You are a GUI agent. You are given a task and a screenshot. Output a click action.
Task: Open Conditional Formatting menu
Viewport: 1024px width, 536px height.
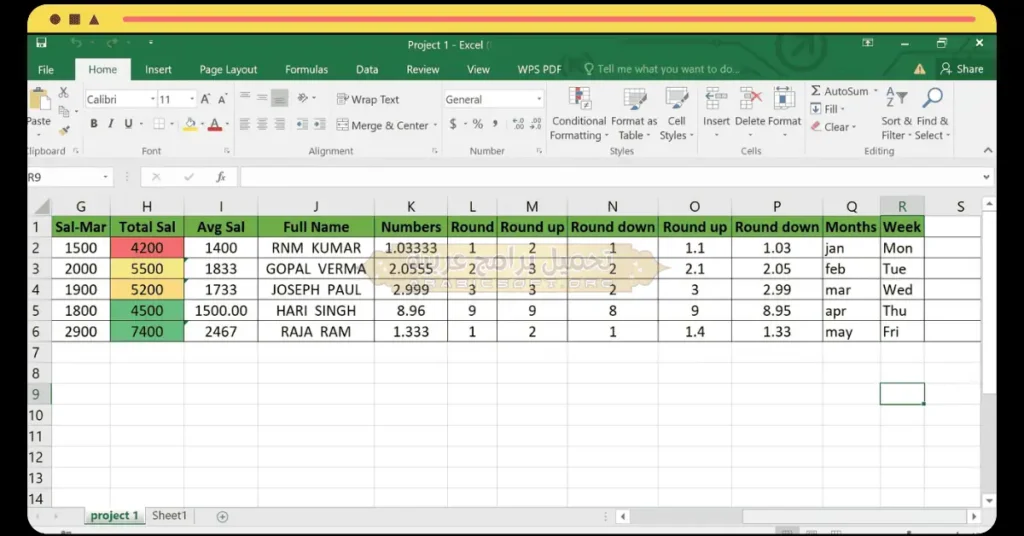(579, 114)
